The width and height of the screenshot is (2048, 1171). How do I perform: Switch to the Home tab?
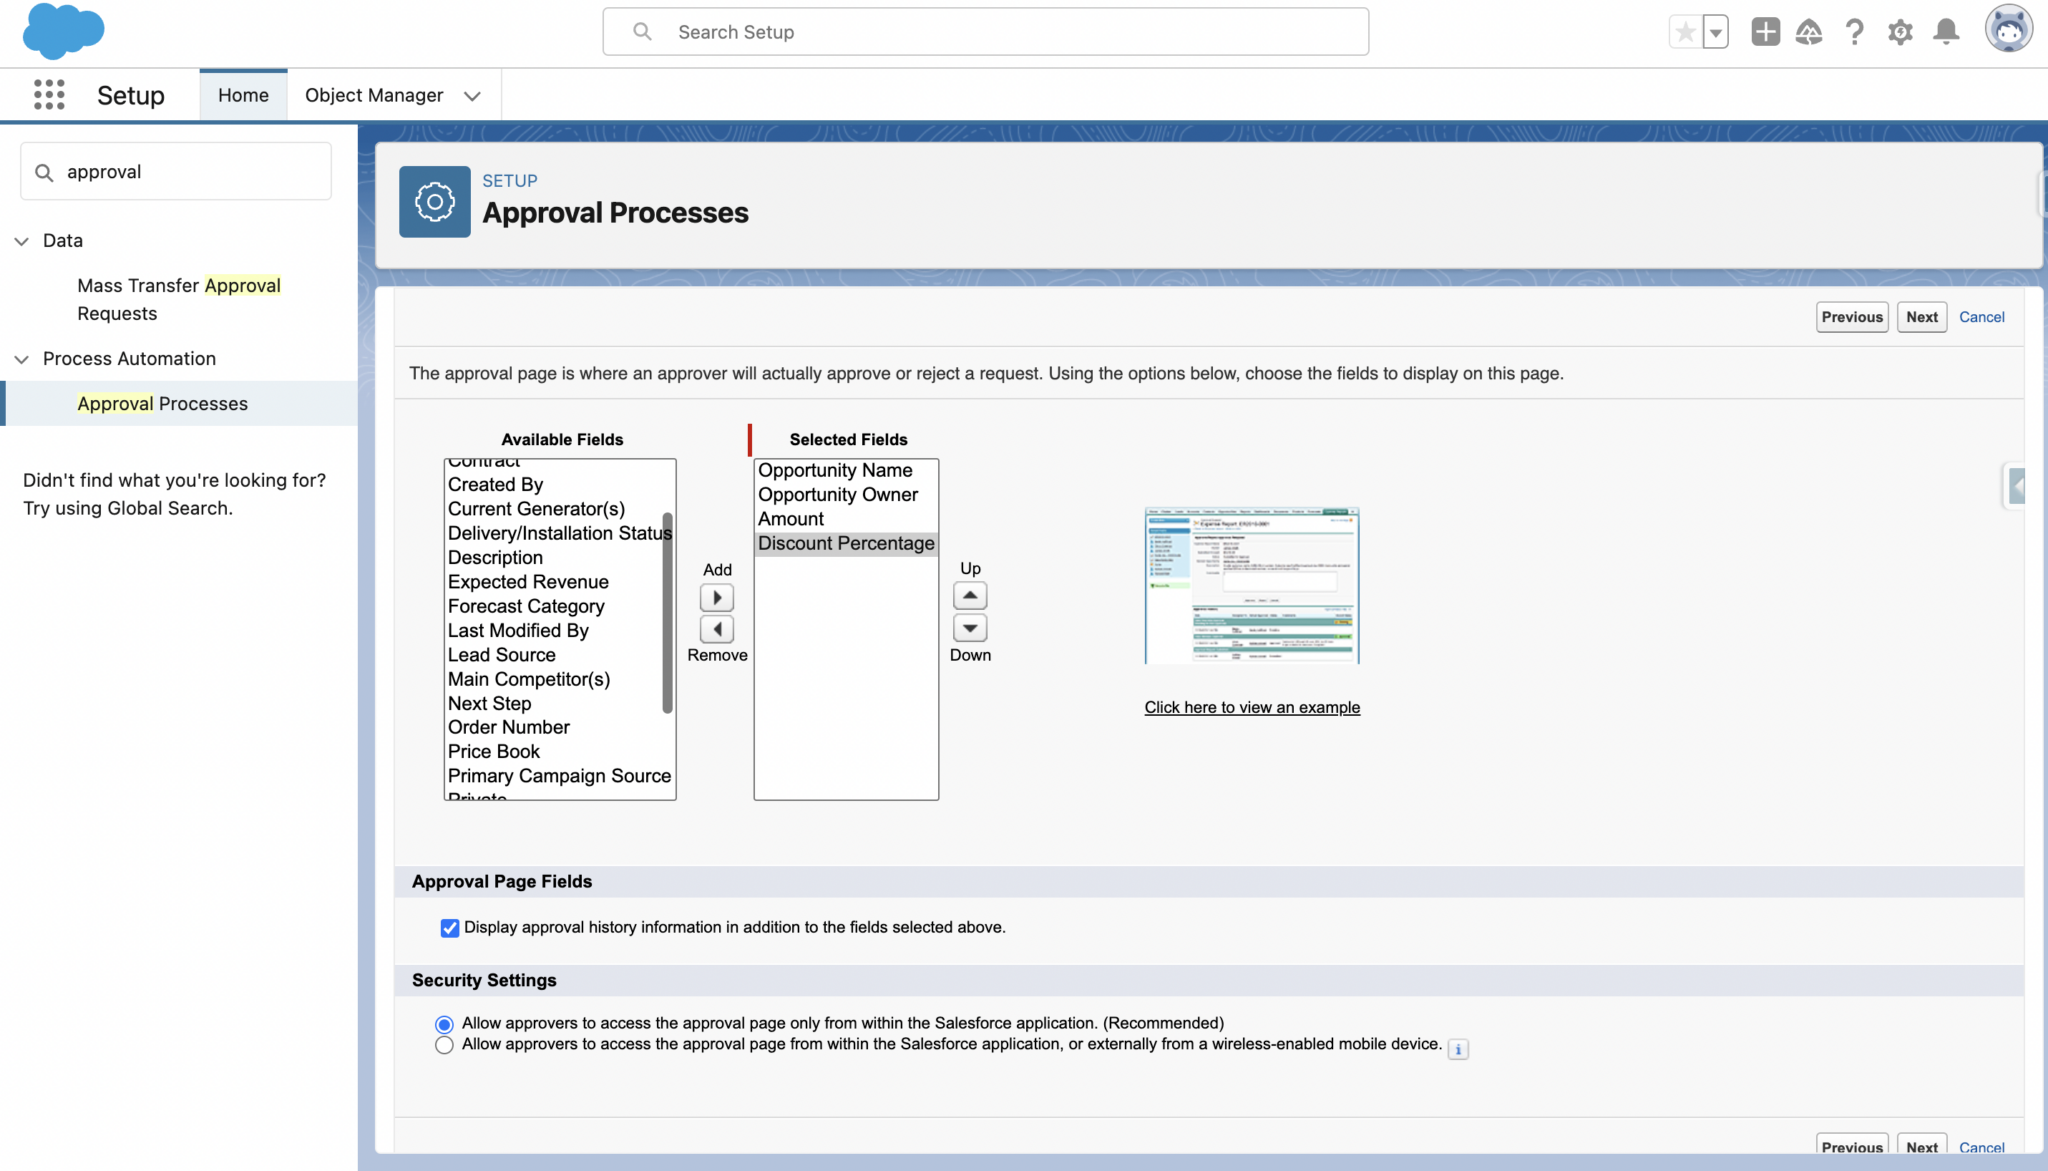[242, 94]
